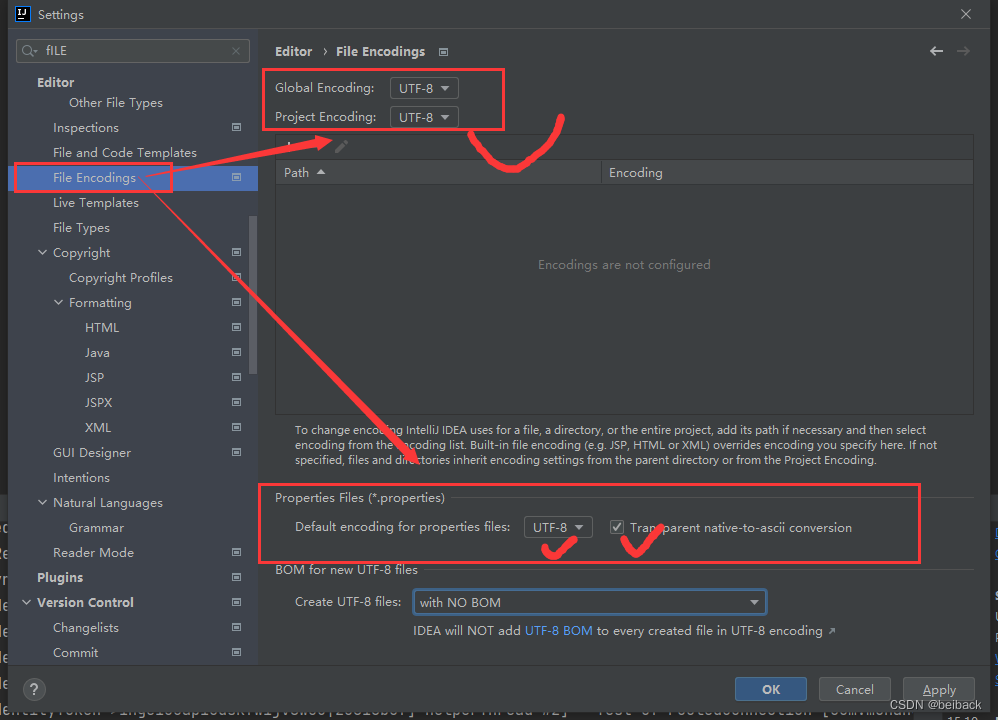998x720 pixels.
Task: Click the project icon beside Version Control
Action: click(x=236, y=602)
